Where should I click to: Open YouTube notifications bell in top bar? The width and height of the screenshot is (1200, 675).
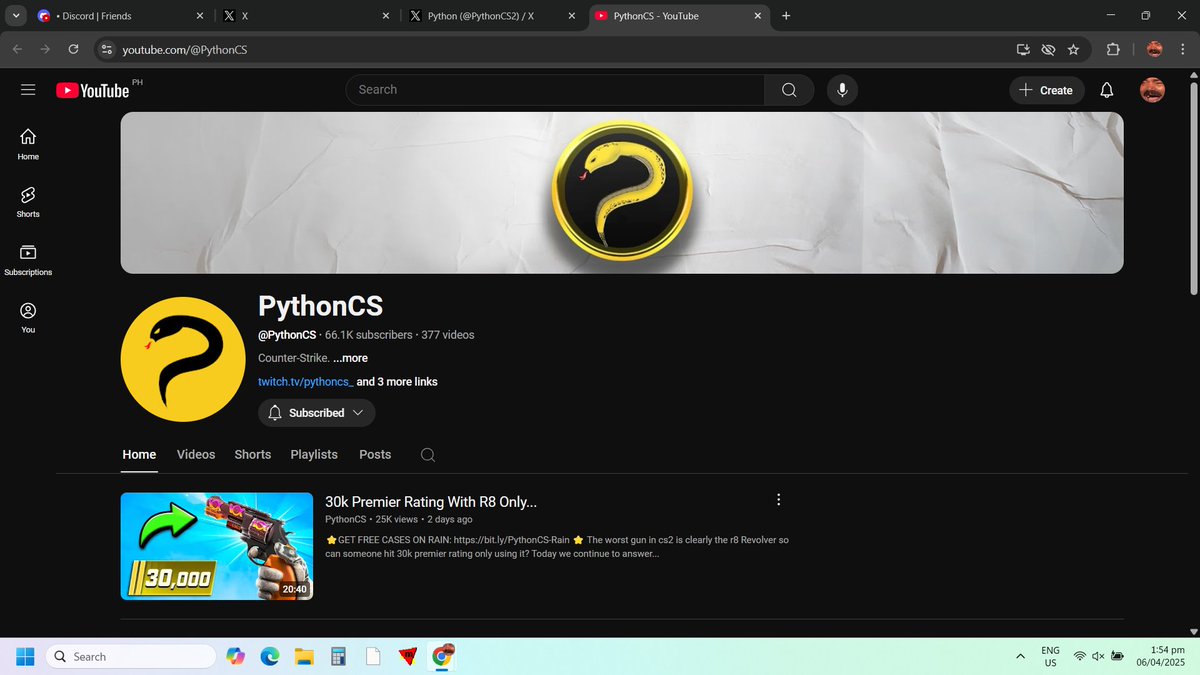[x=1106, y=90]
